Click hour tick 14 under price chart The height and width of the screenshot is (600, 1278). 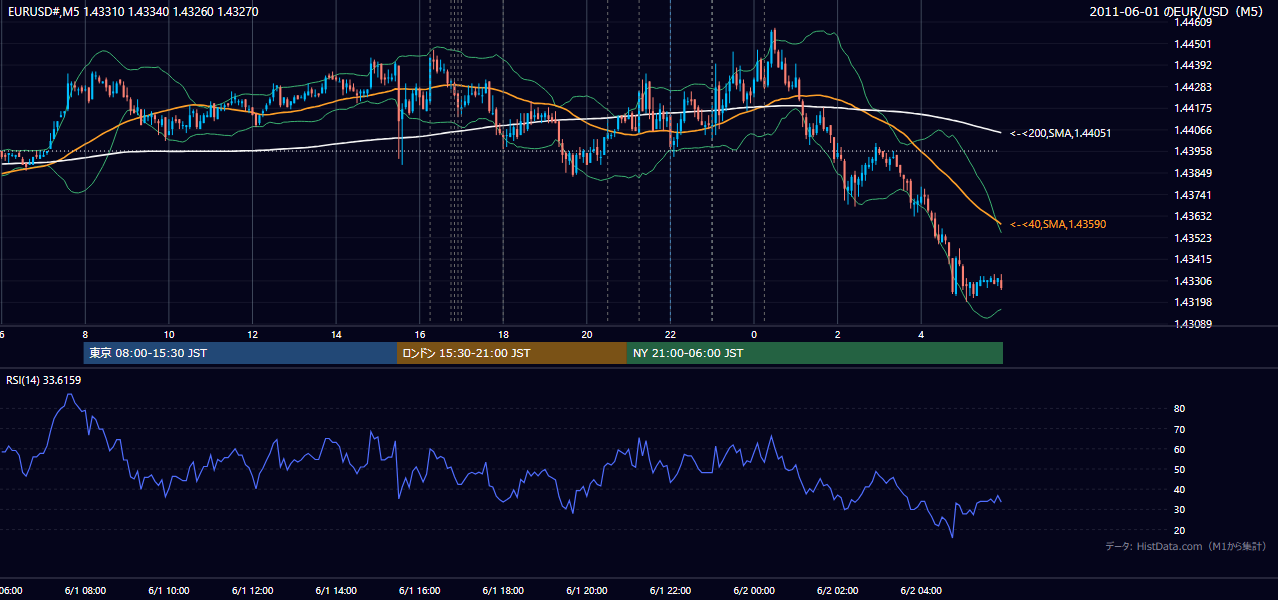(337, 334)
